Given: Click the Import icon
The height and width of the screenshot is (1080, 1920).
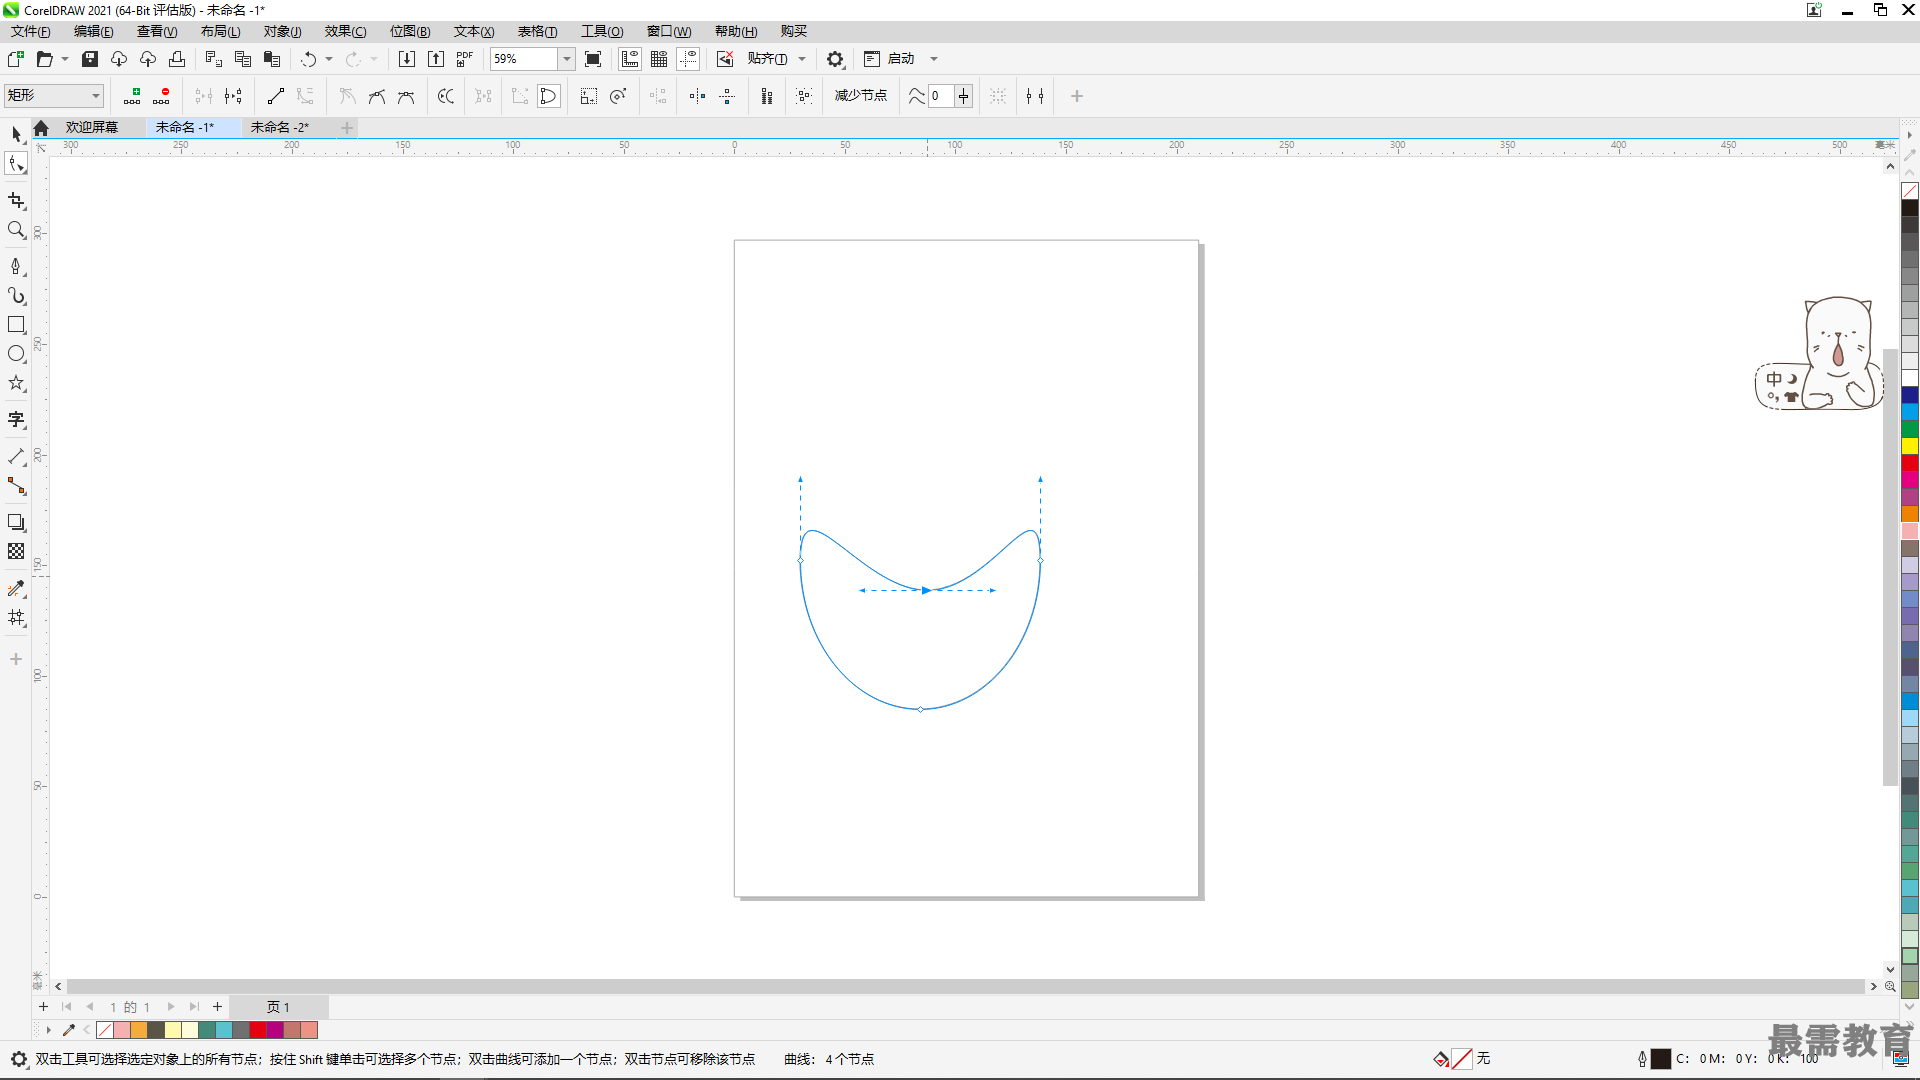Looking at the screenshot, I should pos(407,59).
